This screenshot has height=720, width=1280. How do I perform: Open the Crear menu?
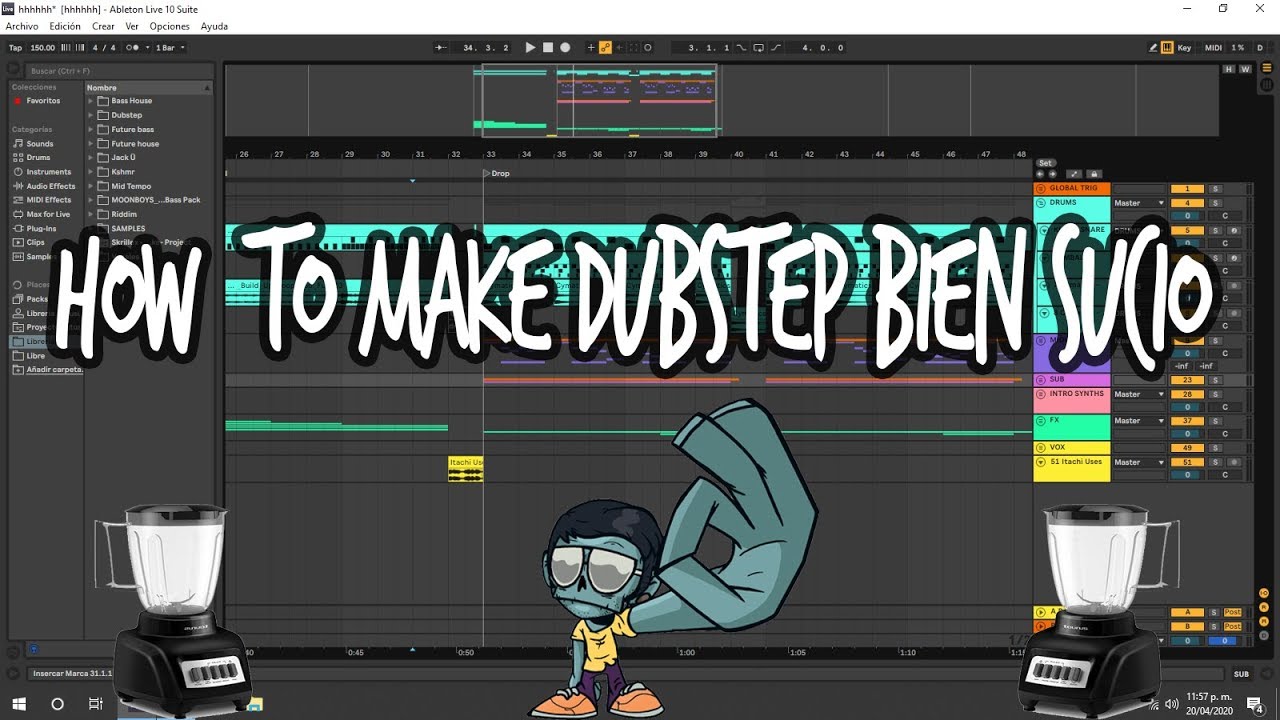coord(103,26)
